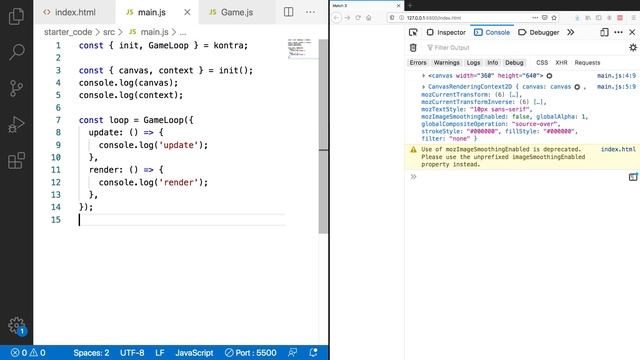The width and height of the screenshot is (640, 360).
Task: Open the Firefox hamburger menu
Action: tap(633, 18)
